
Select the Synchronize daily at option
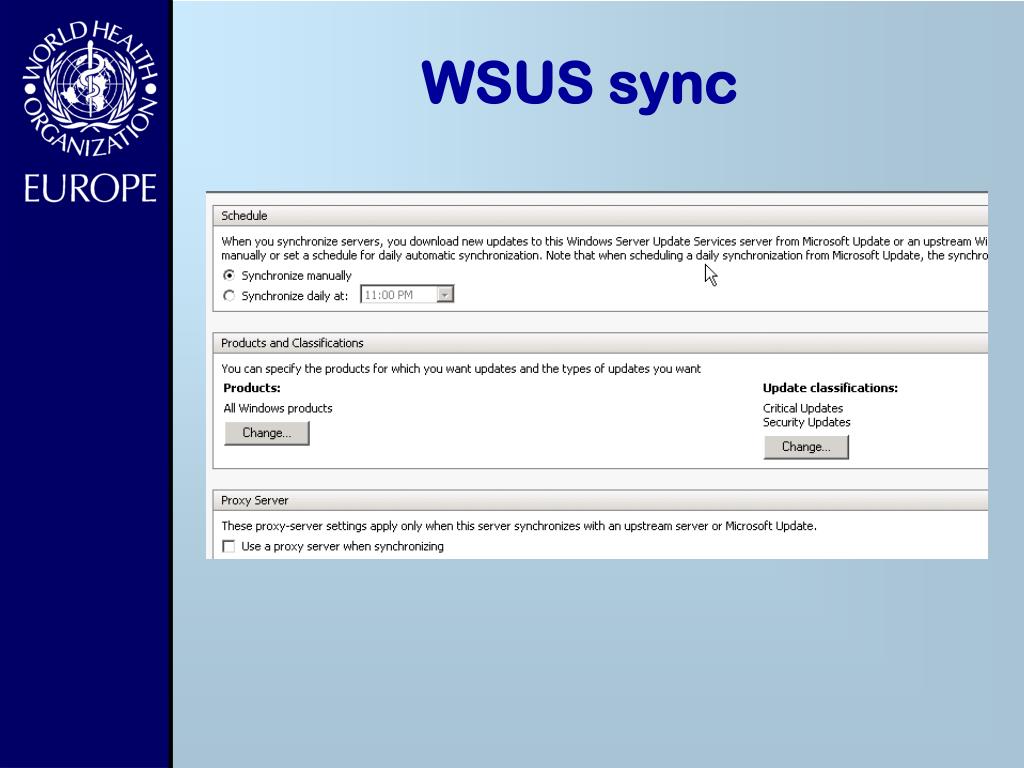229,296
